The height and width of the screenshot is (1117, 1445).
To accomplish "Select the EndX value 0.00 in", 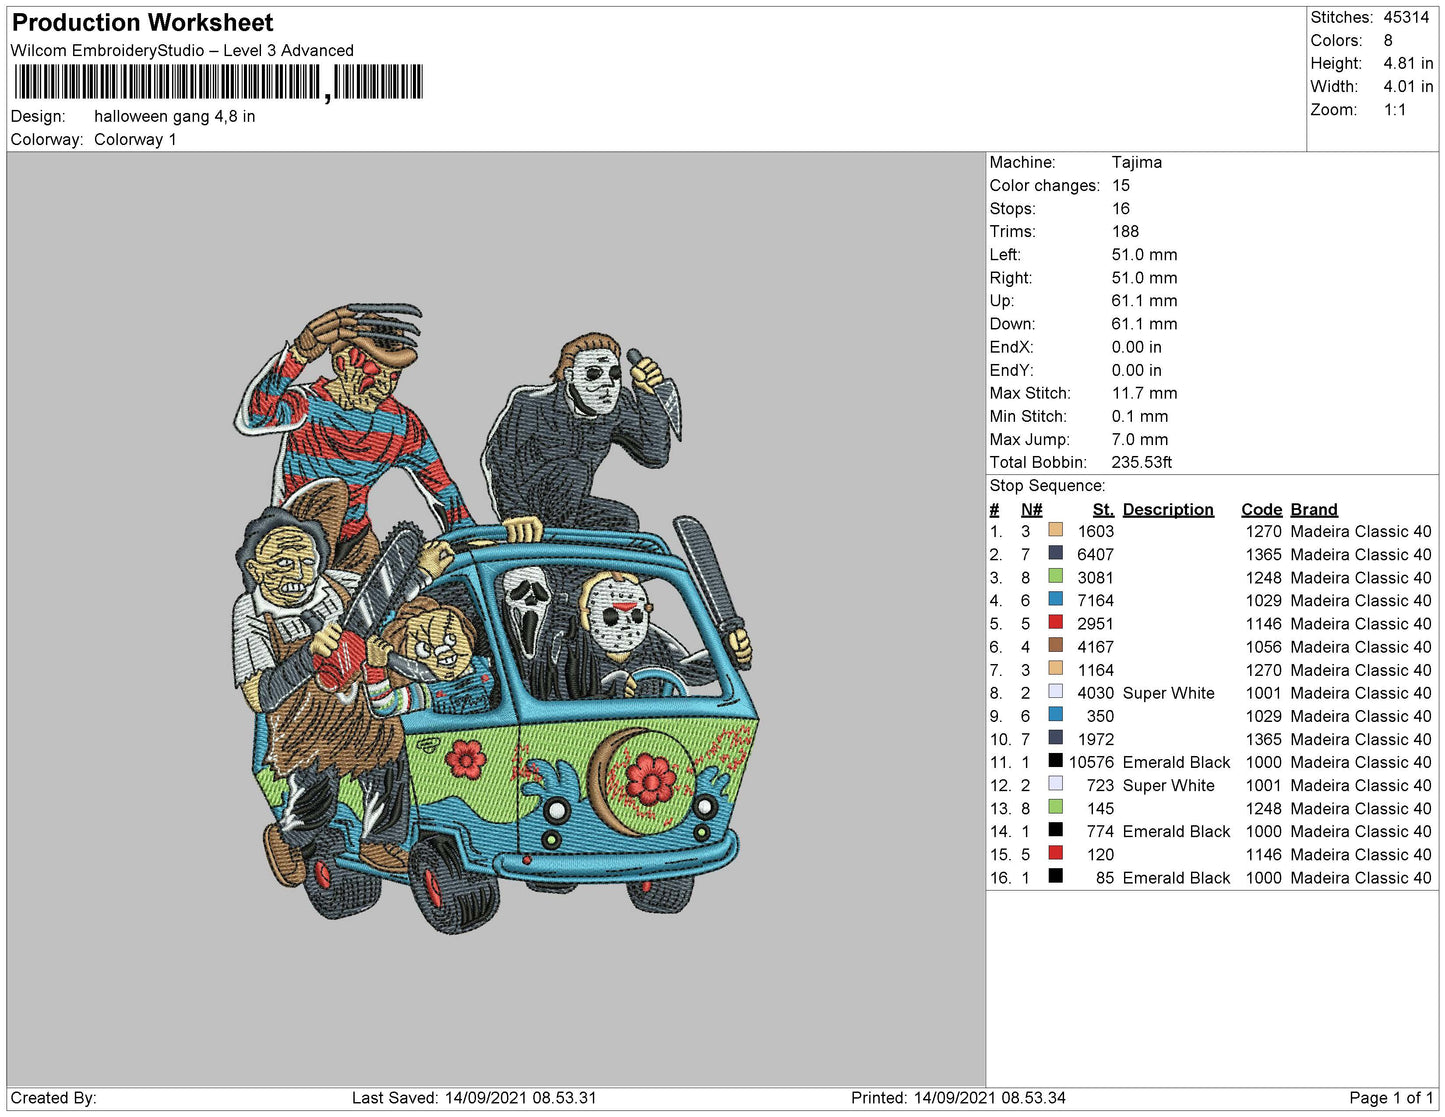I will (x=1137, y=346).
